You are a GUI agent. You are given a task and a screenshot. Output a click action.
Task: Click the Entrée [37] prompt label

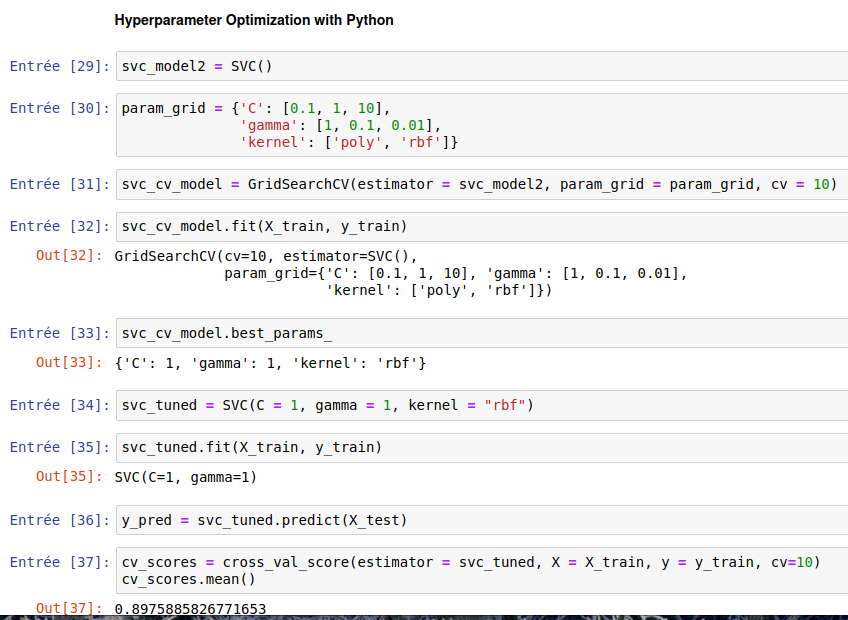click(59, 562)
